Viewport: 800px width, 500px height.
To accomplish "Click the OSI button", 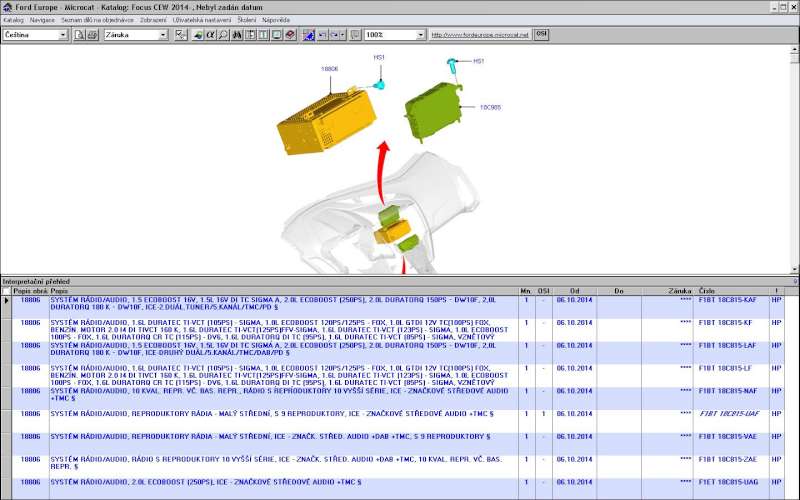I will click(541, 34).
